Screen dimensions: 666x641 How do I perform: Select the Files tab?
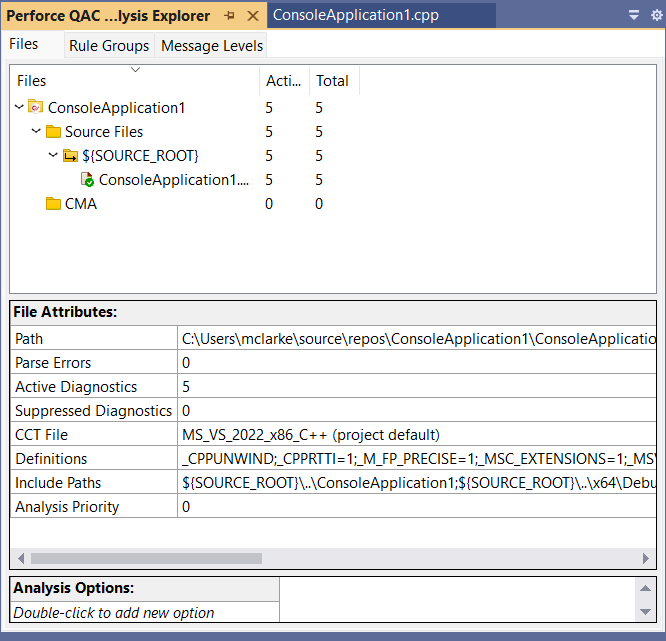pyautogui.click(x=24, y=45)
